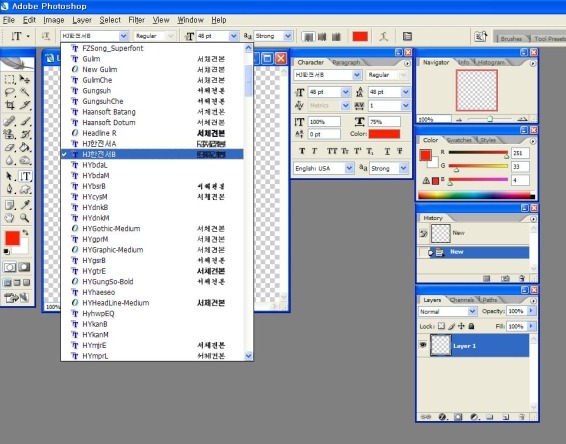Select the Move tool
This screenshot has height=444, width=566.
[25, 79]
